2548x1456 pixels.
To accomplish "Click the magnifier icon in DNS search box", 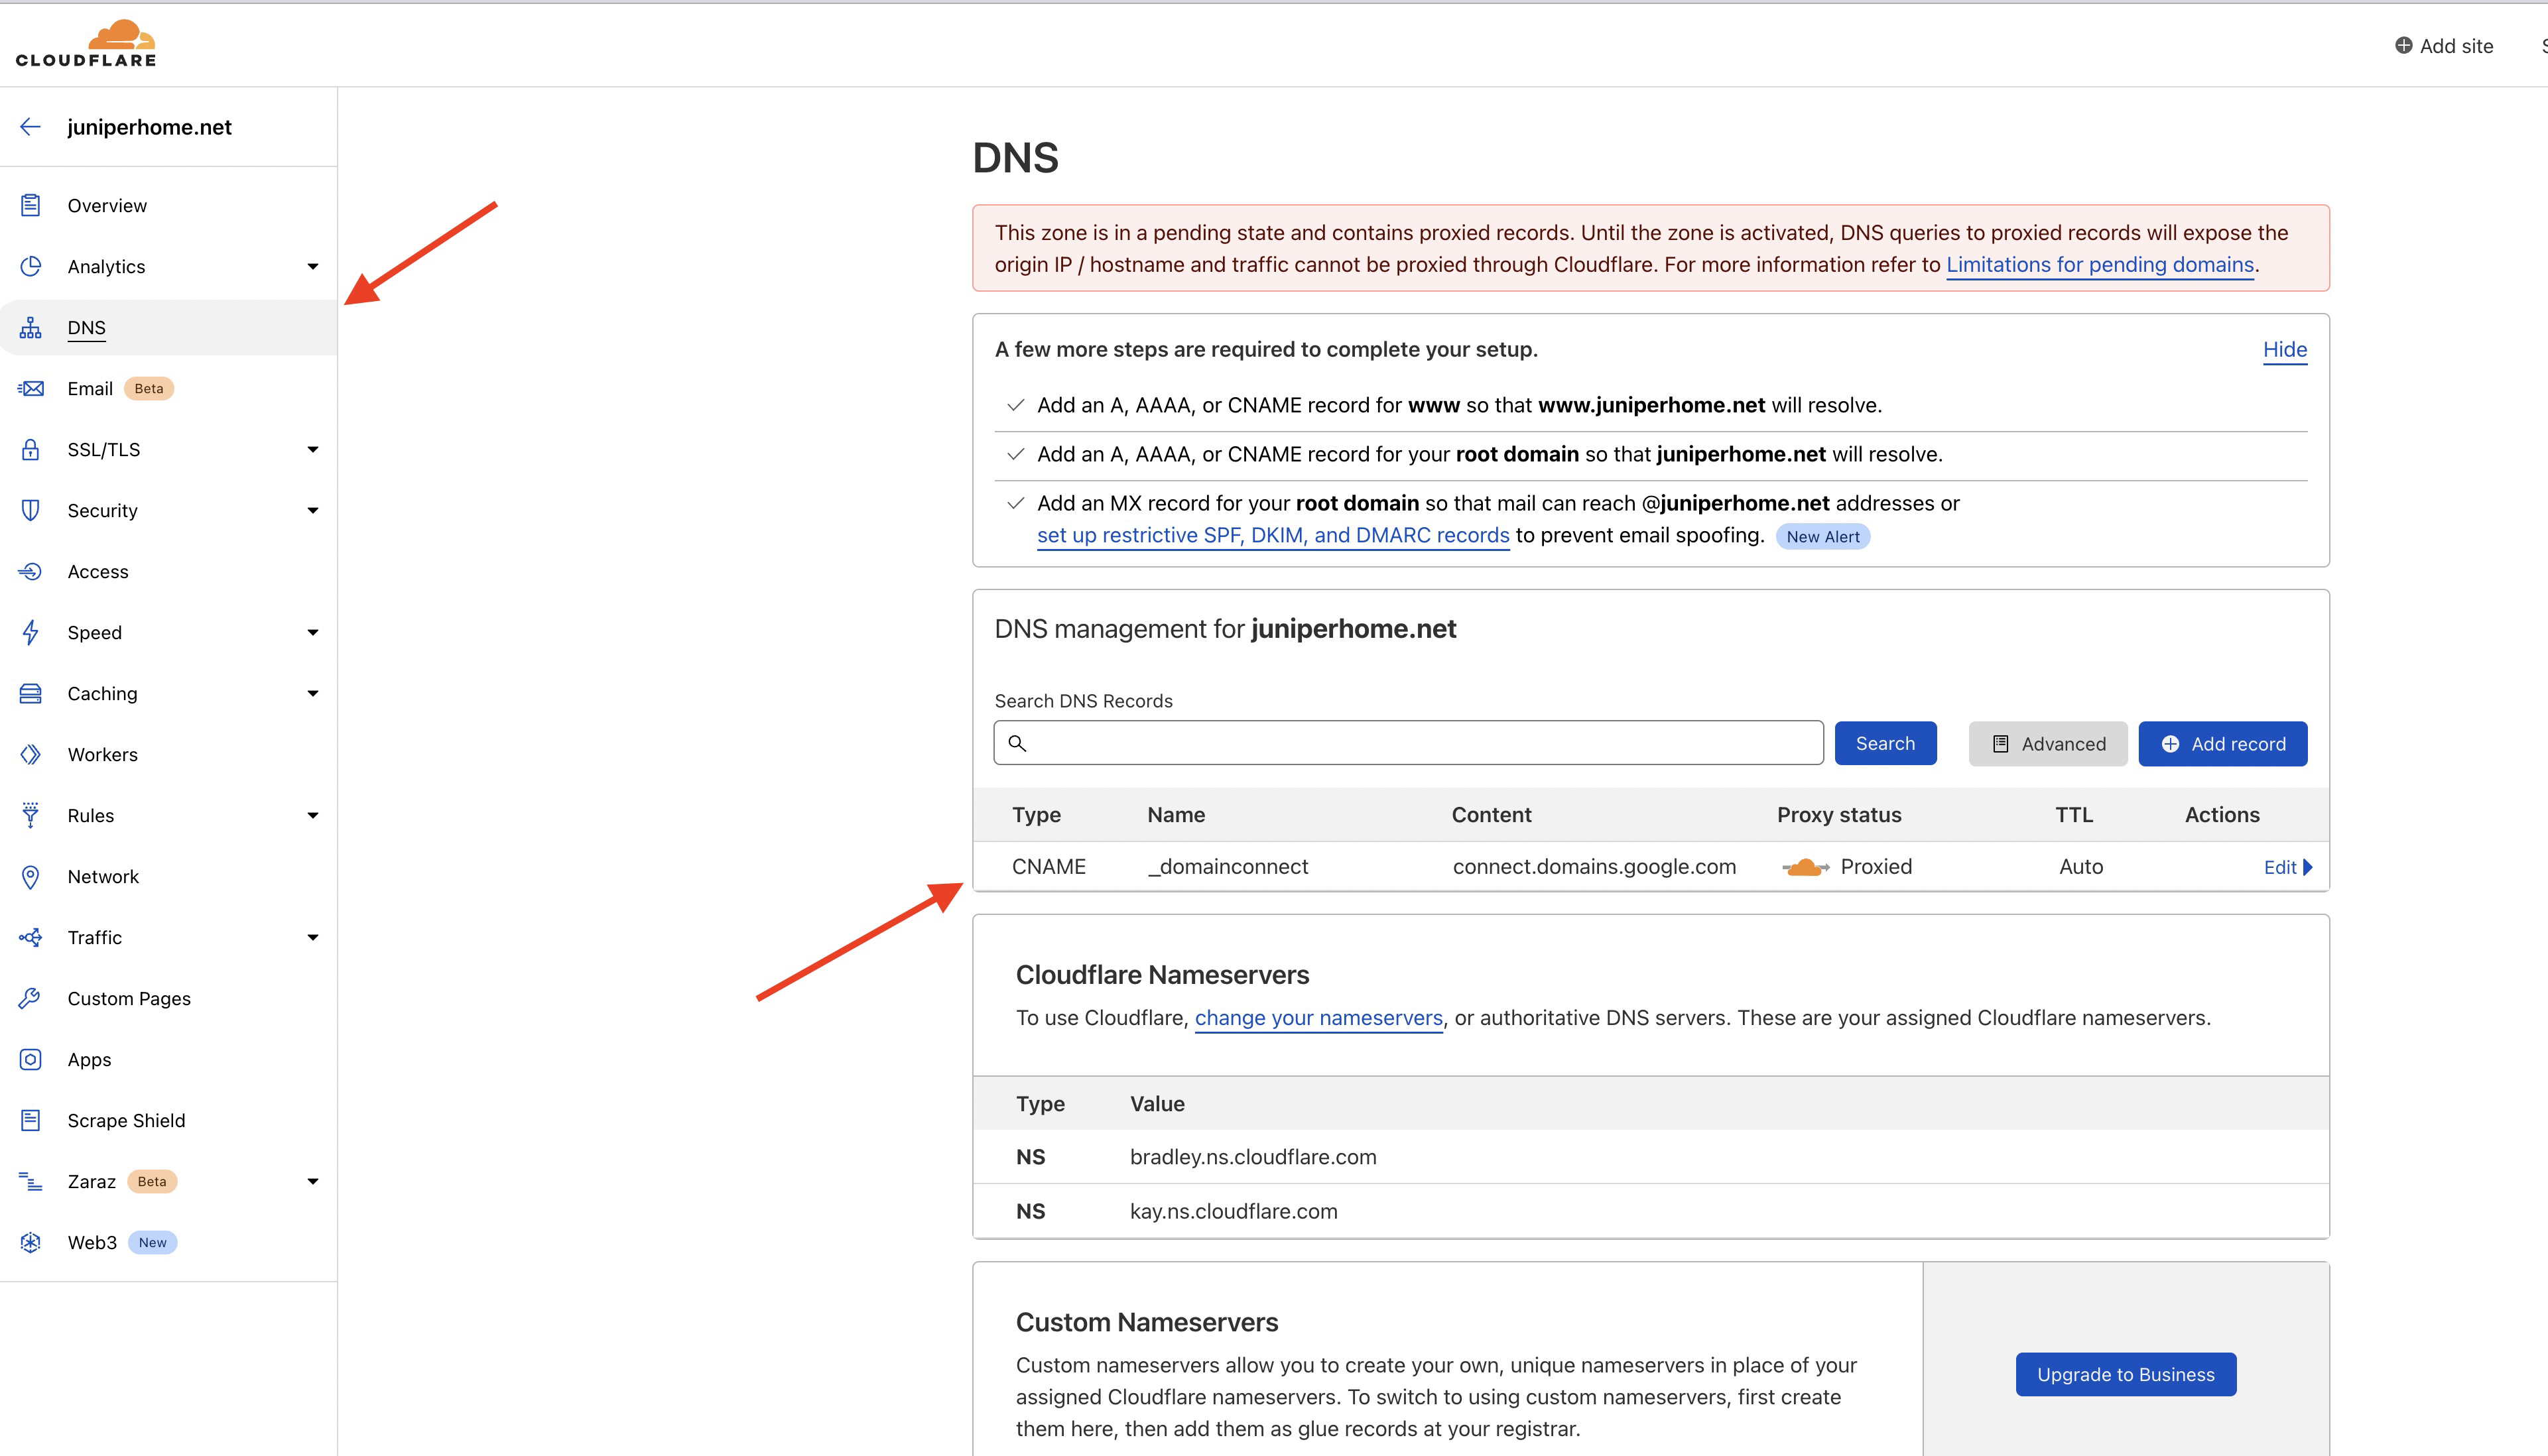I will [1017, 743].
